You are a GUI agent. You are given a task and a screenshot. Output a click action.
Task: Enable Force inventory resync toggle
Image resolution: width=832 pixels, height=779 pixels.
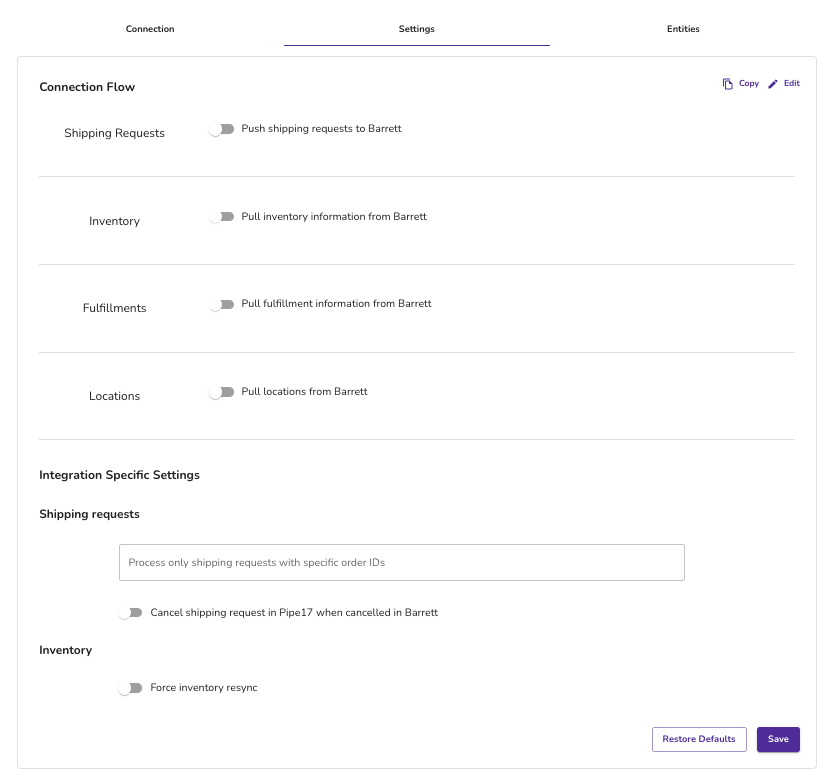click(x=130, y=688)
